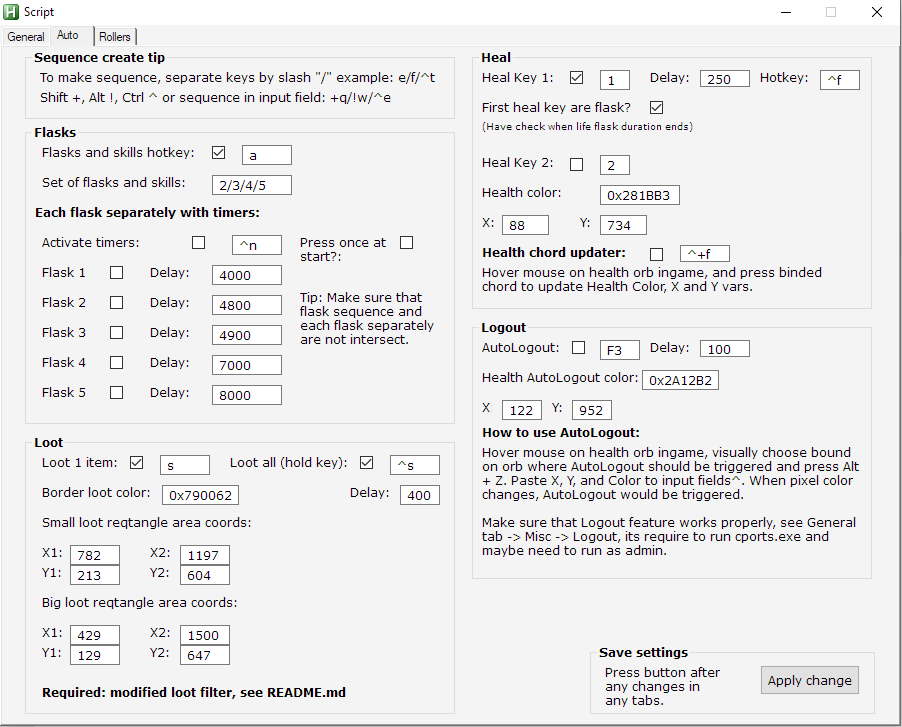Click AutoLogout X field showing 122

(522, 410)
